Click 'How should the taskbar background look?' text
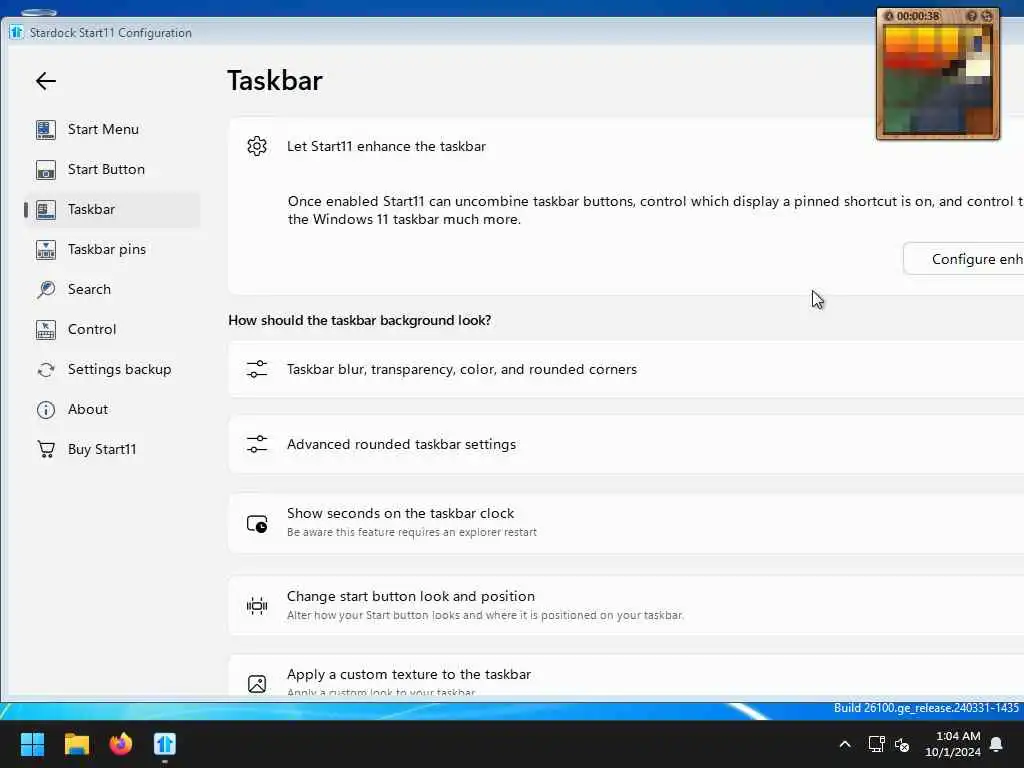This screenshot has width=1024, height=768. [x=360, y=320]
